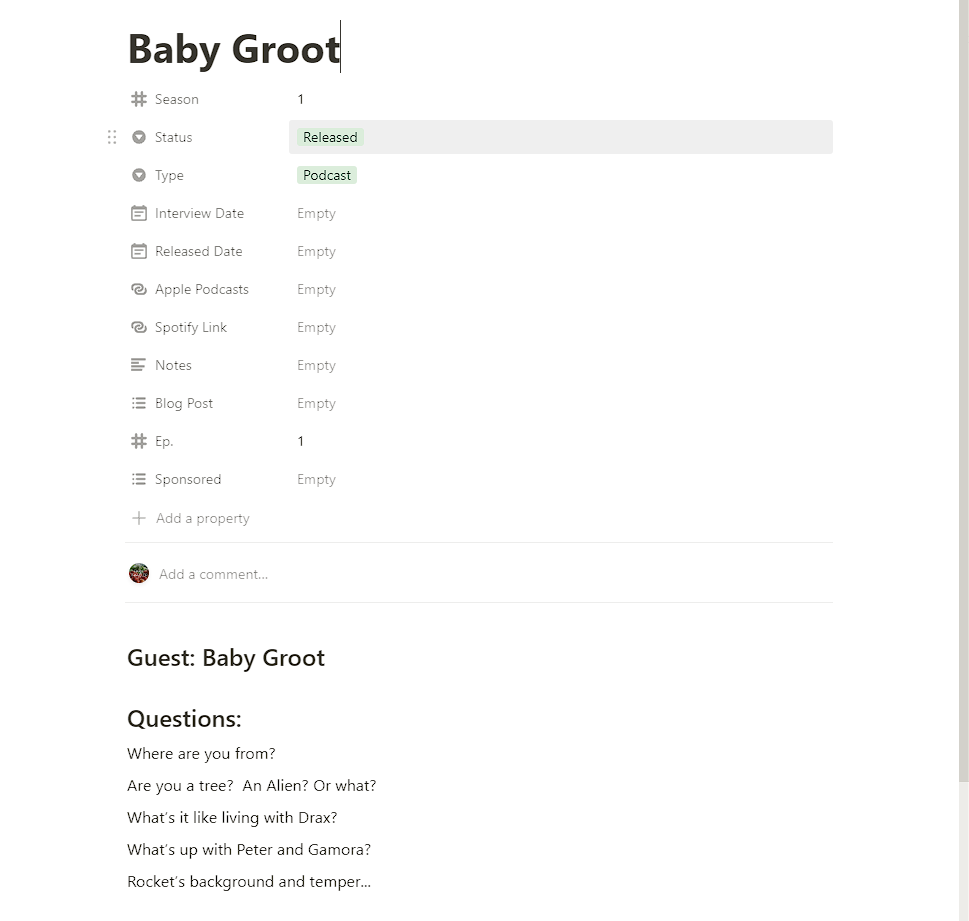Open the Released status tag dropdown

pos(330,137)
